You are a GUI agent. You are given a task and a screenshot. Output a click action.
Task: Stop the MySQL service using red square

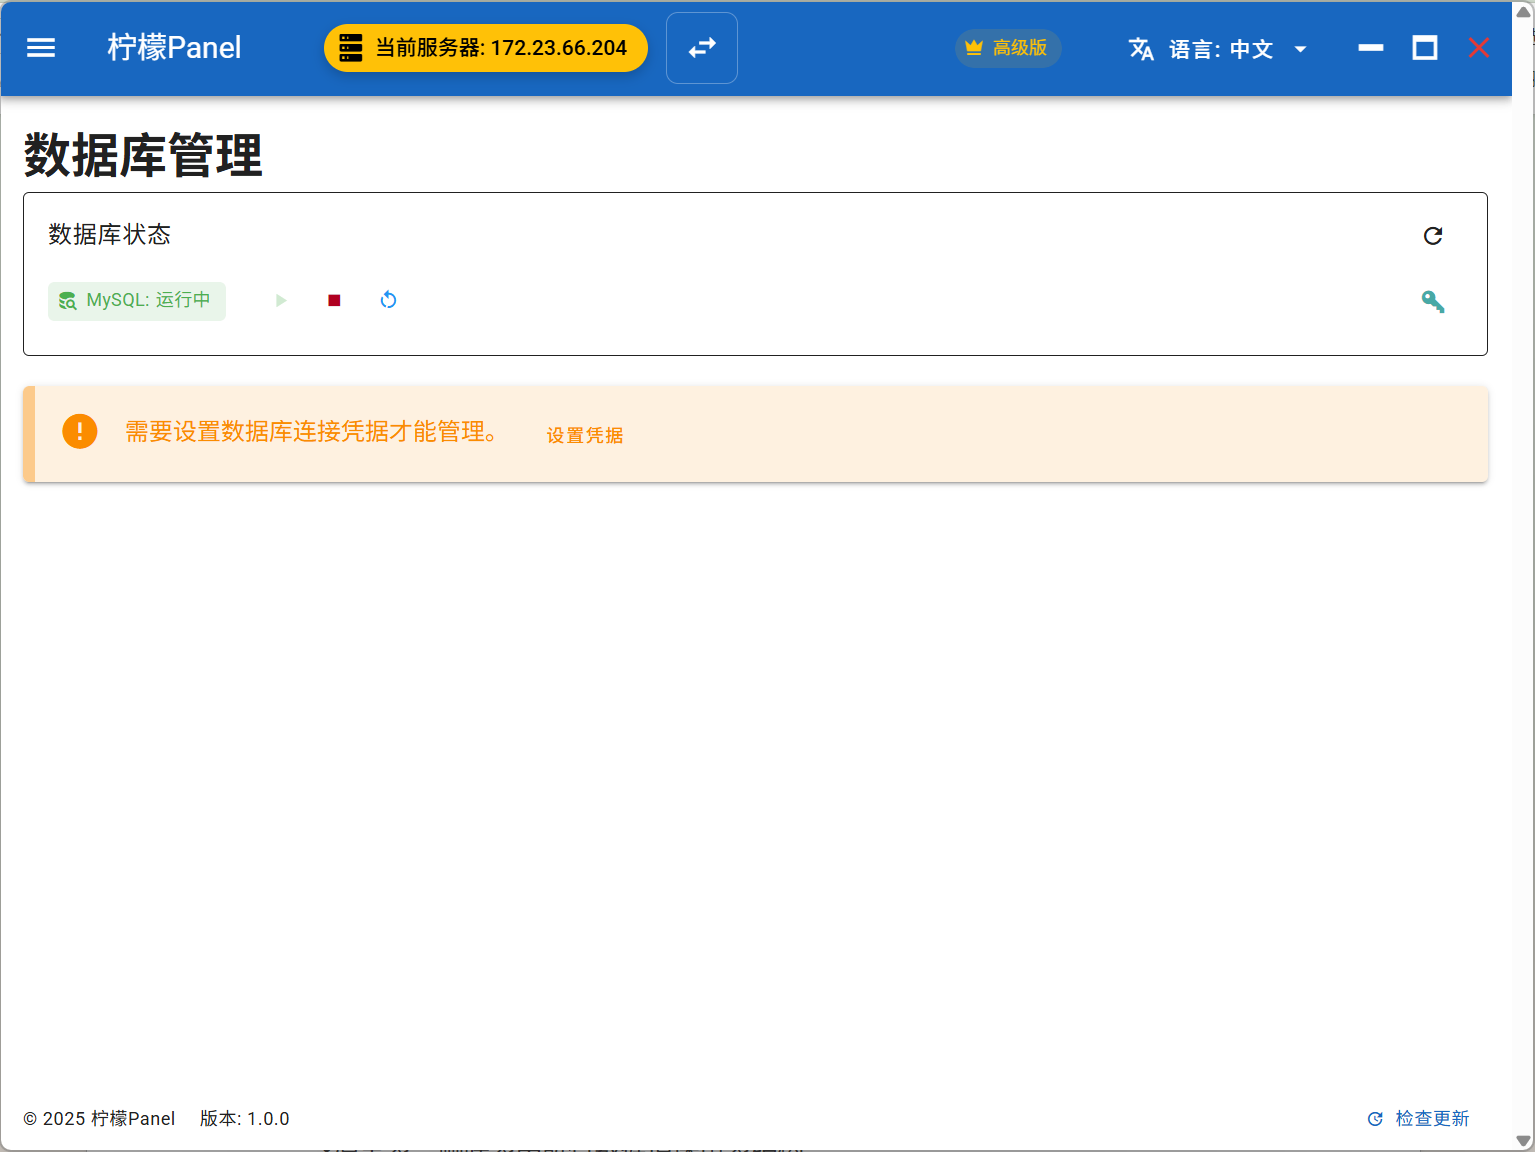point(334,300)
